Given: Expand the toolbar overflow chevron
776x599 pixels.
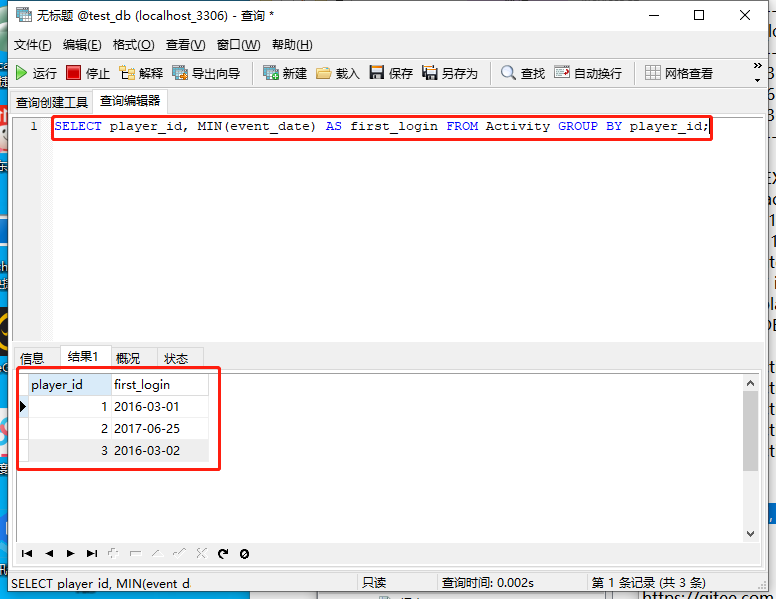Looking at the screenshot, I should coord(757,66).
